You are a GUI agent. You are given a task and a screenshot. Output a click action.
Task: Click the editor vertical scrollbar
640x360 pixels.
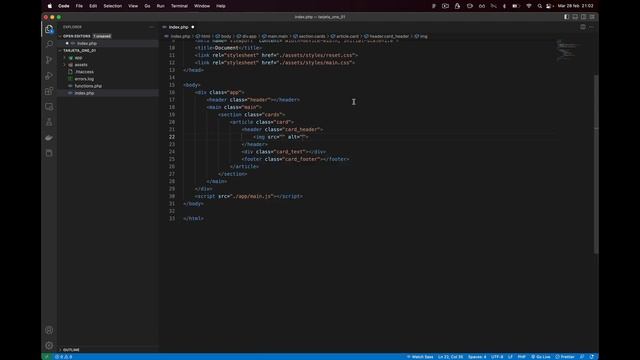(x=596, y=163)
